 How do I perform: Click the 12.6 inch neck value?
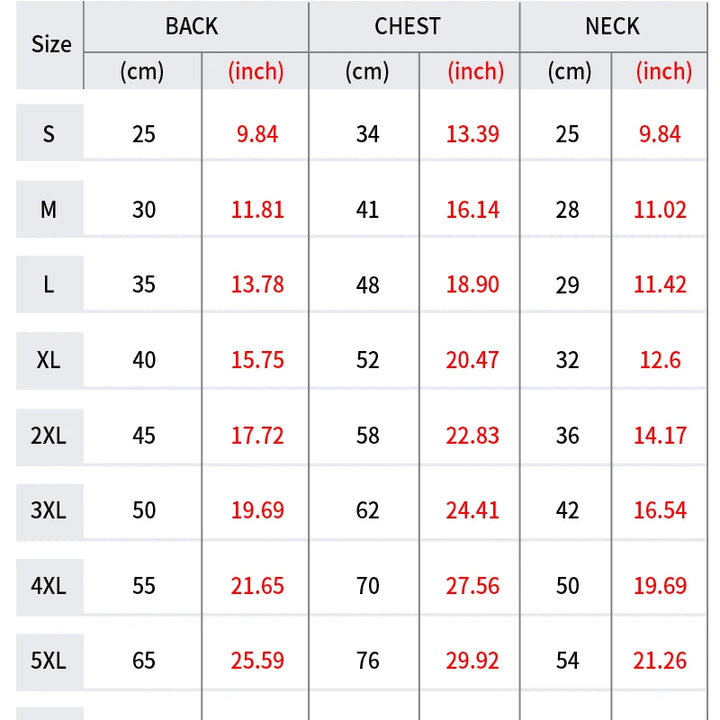[660, 360]
